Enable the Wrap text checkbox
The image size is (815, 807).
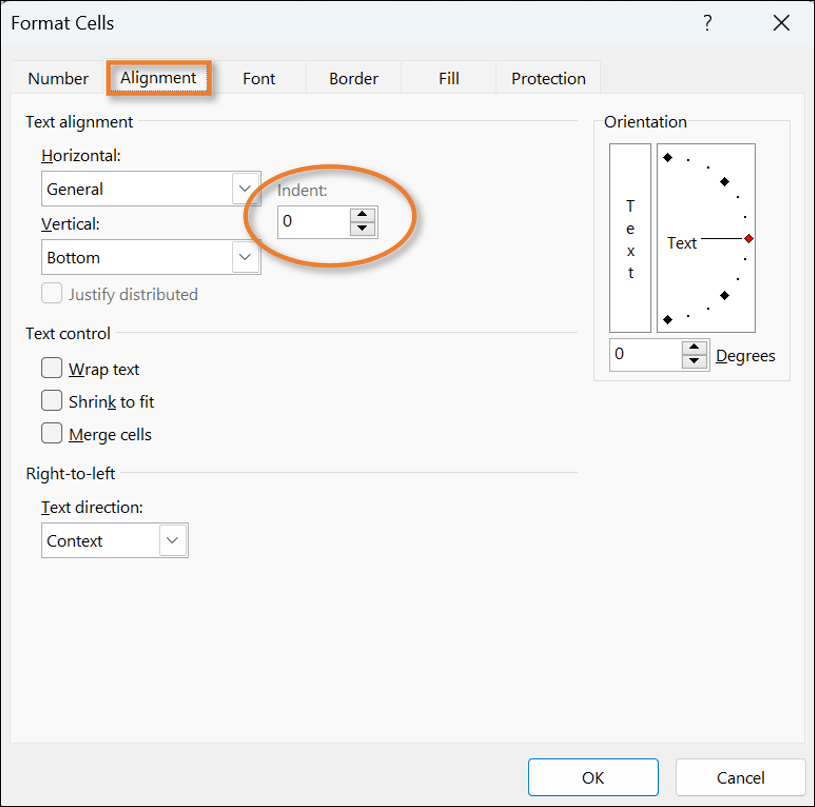(x=52, y=369)
